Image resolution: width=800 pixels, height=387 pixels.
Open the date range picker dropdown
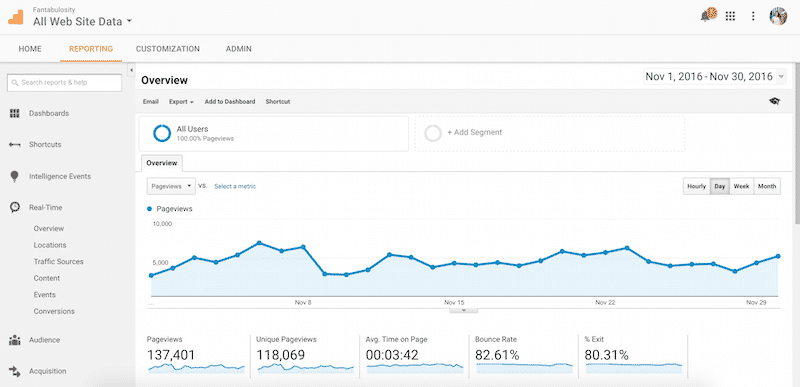pos(715,77)
